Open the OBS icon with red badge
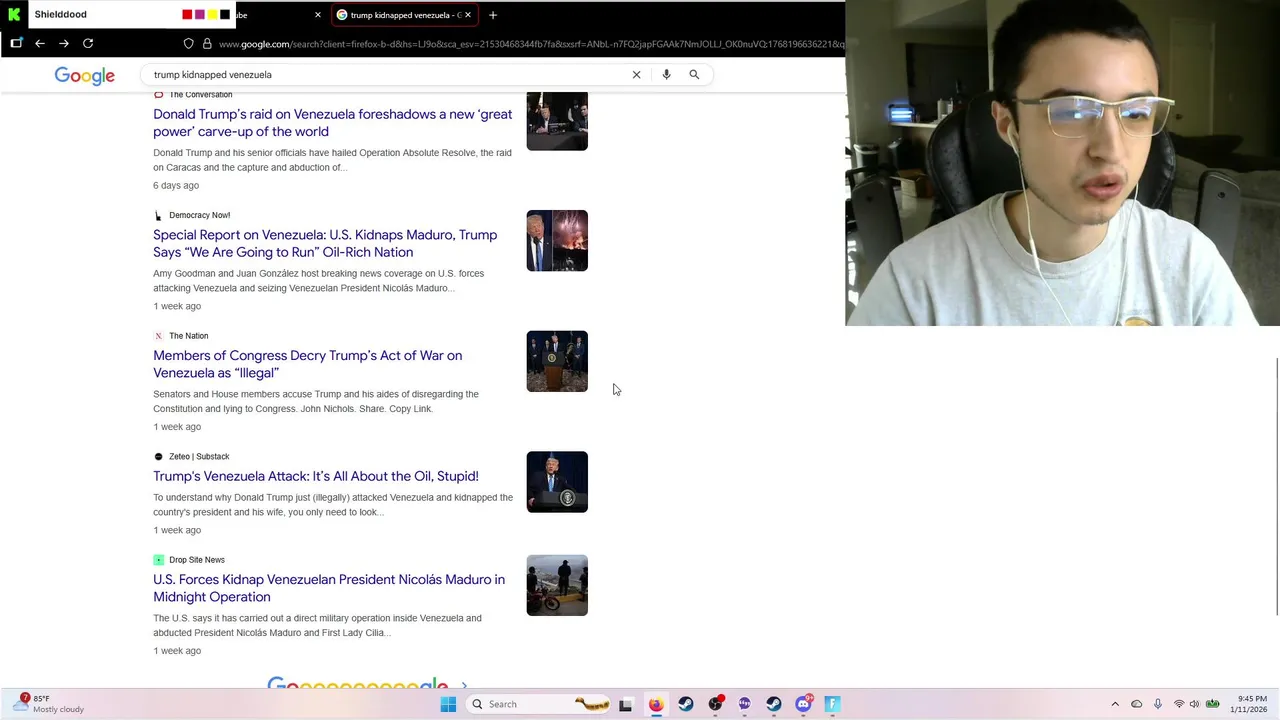 (715, 704)
